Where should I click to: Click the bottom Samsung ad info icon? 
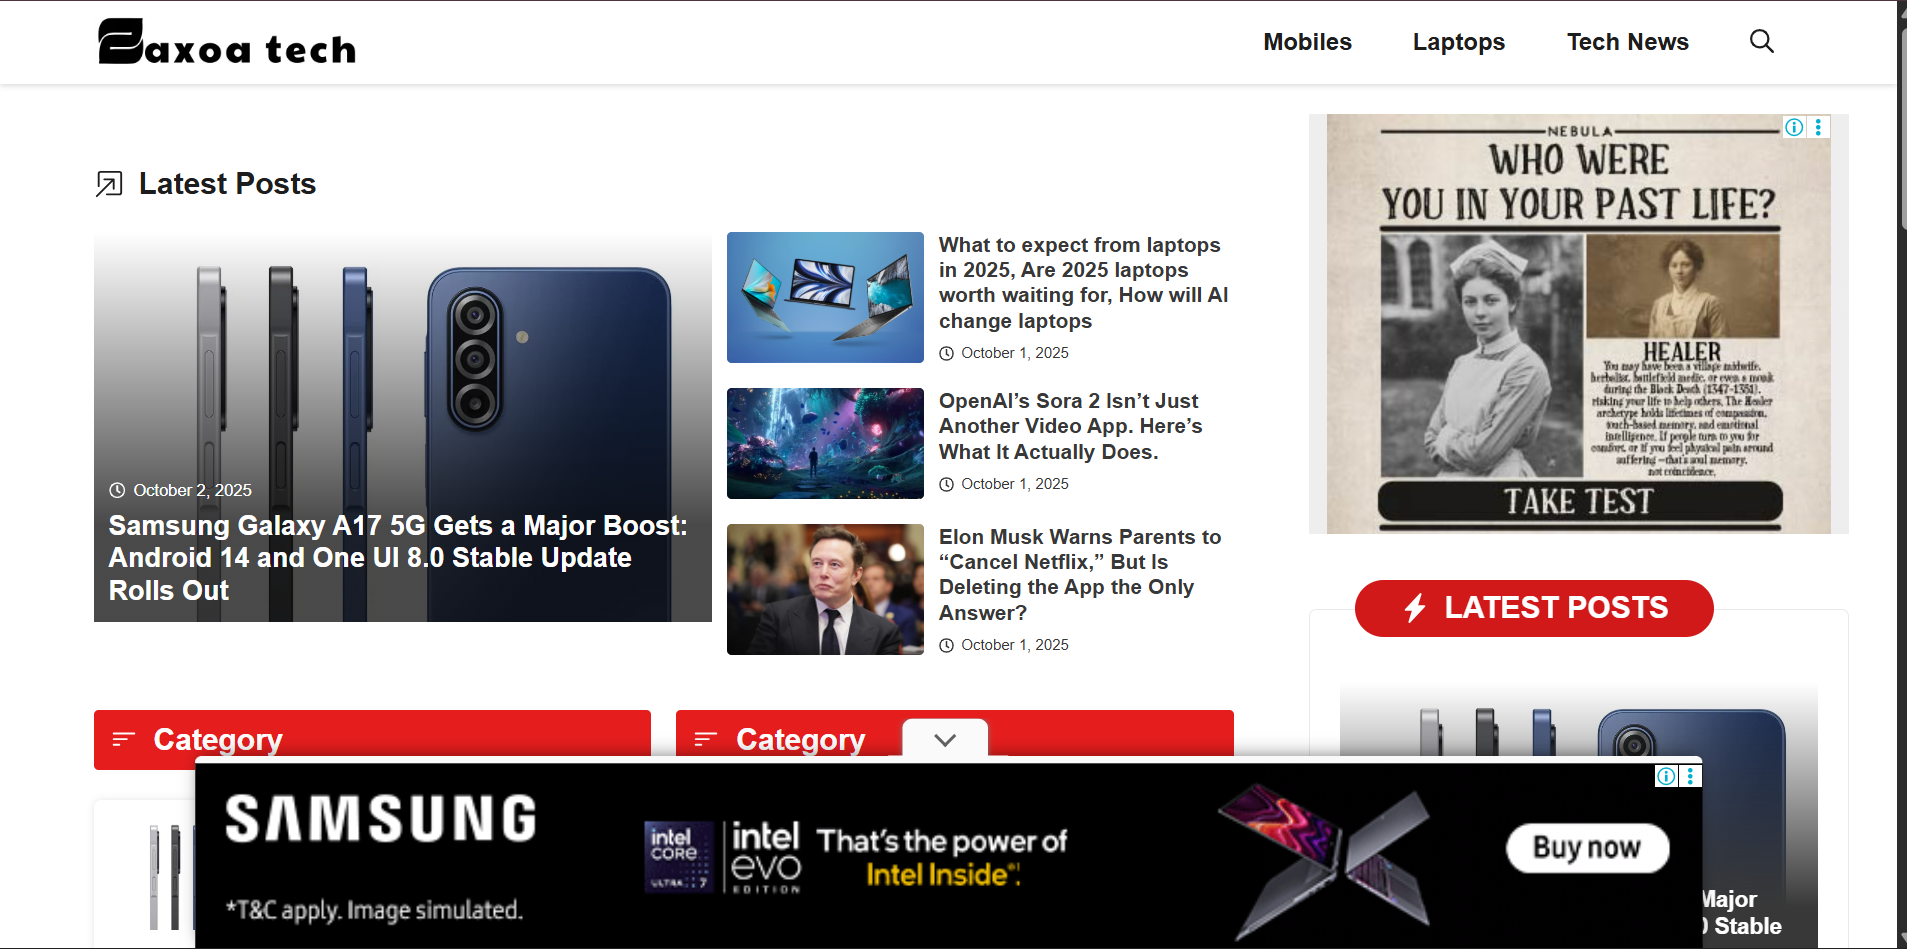point(1666,776)
